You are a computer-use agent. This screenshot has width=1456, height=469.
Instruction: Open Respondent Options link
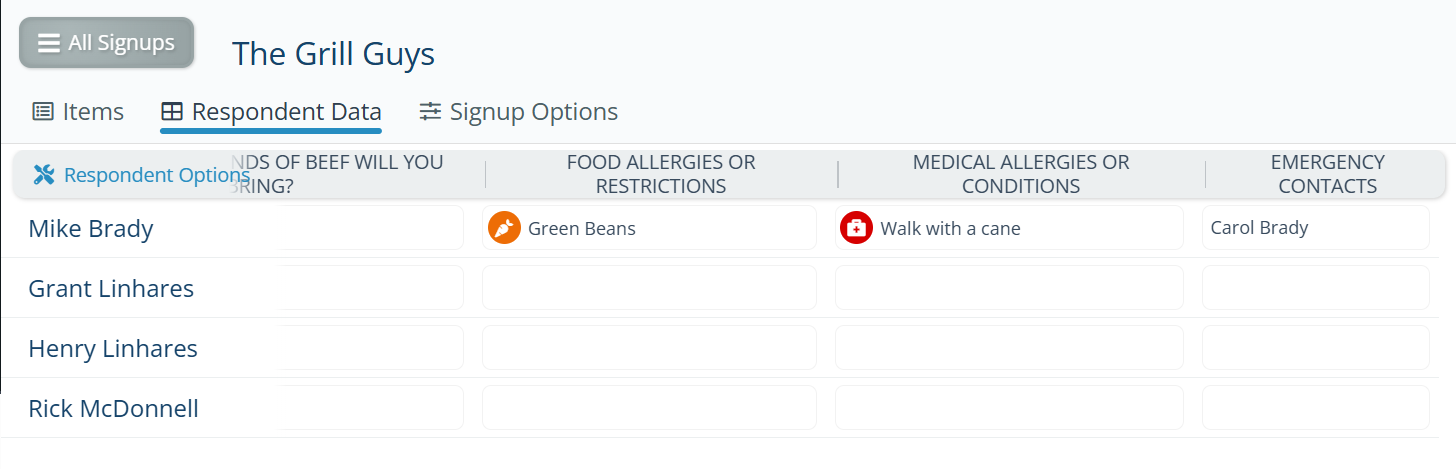click(156, 175)
